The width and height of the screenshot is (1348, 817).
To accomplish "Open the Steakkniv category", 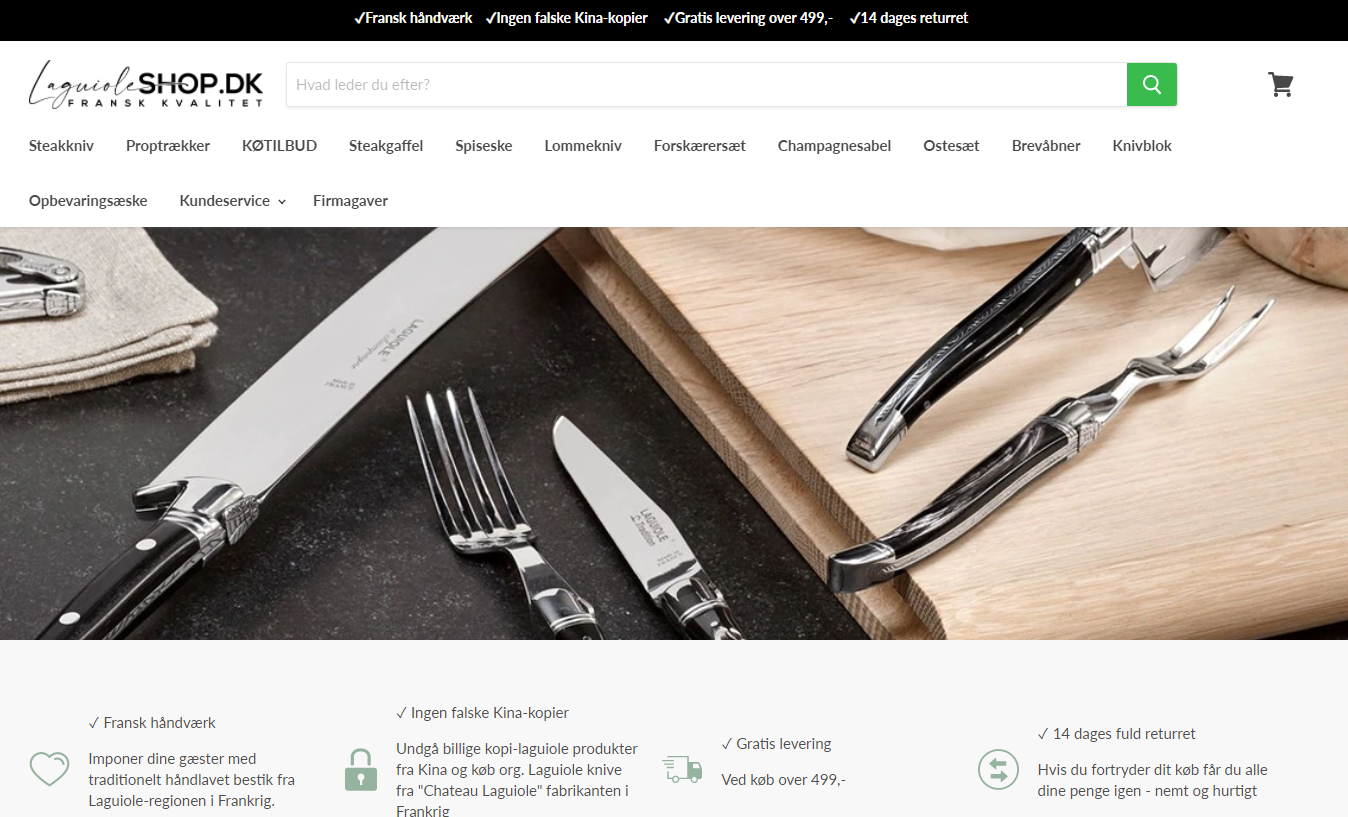I will [x=61, y=146].
